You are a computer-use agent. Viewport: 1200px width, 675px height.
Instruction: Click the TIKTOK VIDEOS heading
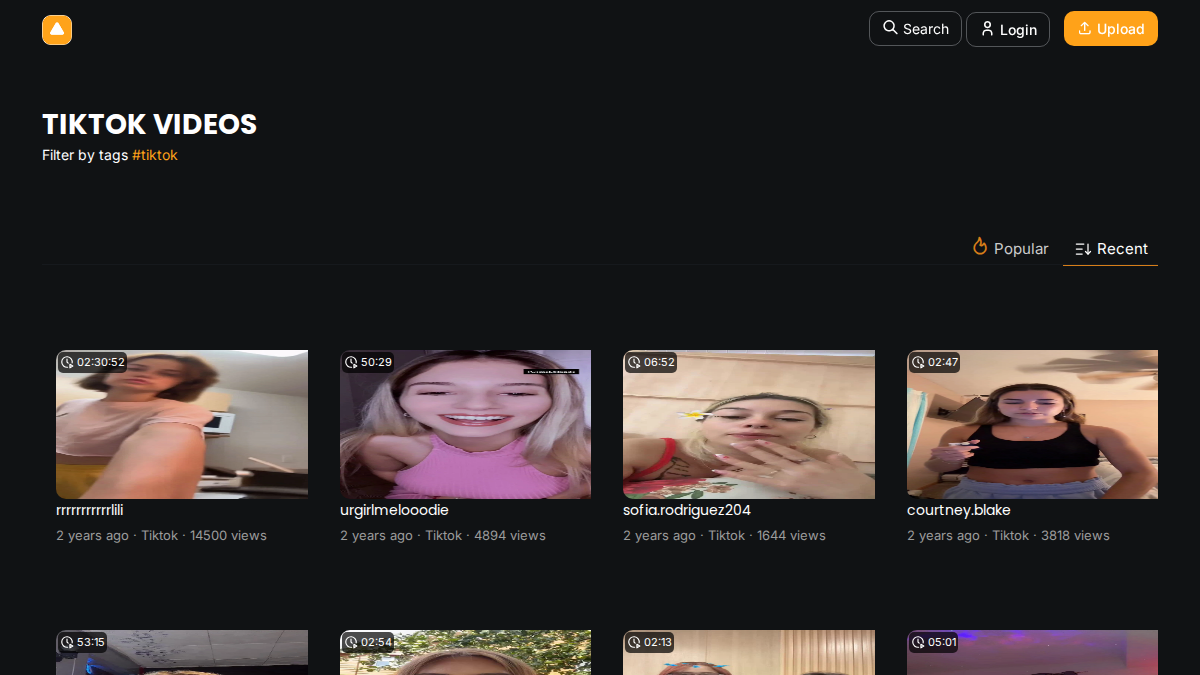pos(150,124)
